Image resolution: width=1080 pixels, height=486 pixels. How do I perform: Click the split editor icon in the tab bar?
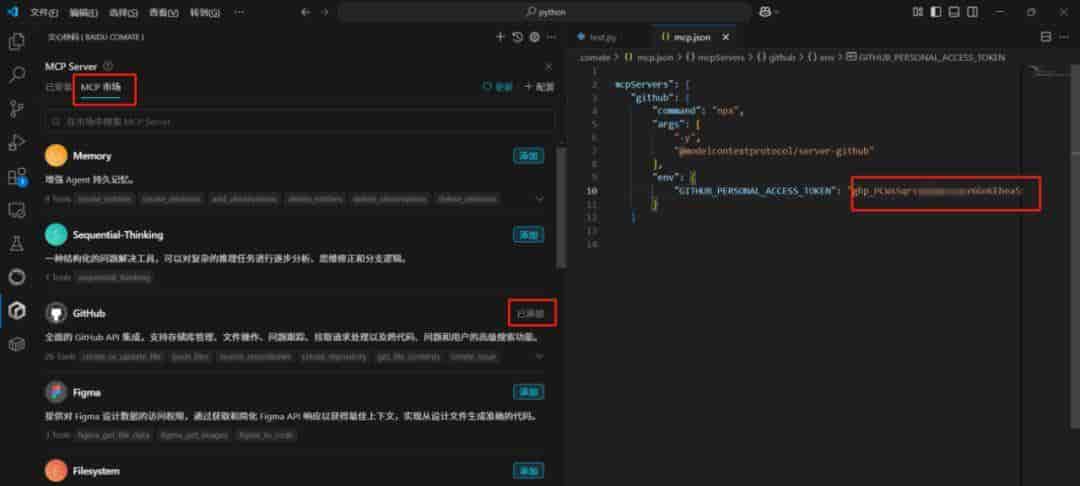pyautogui.click(x=1046, y=36)
